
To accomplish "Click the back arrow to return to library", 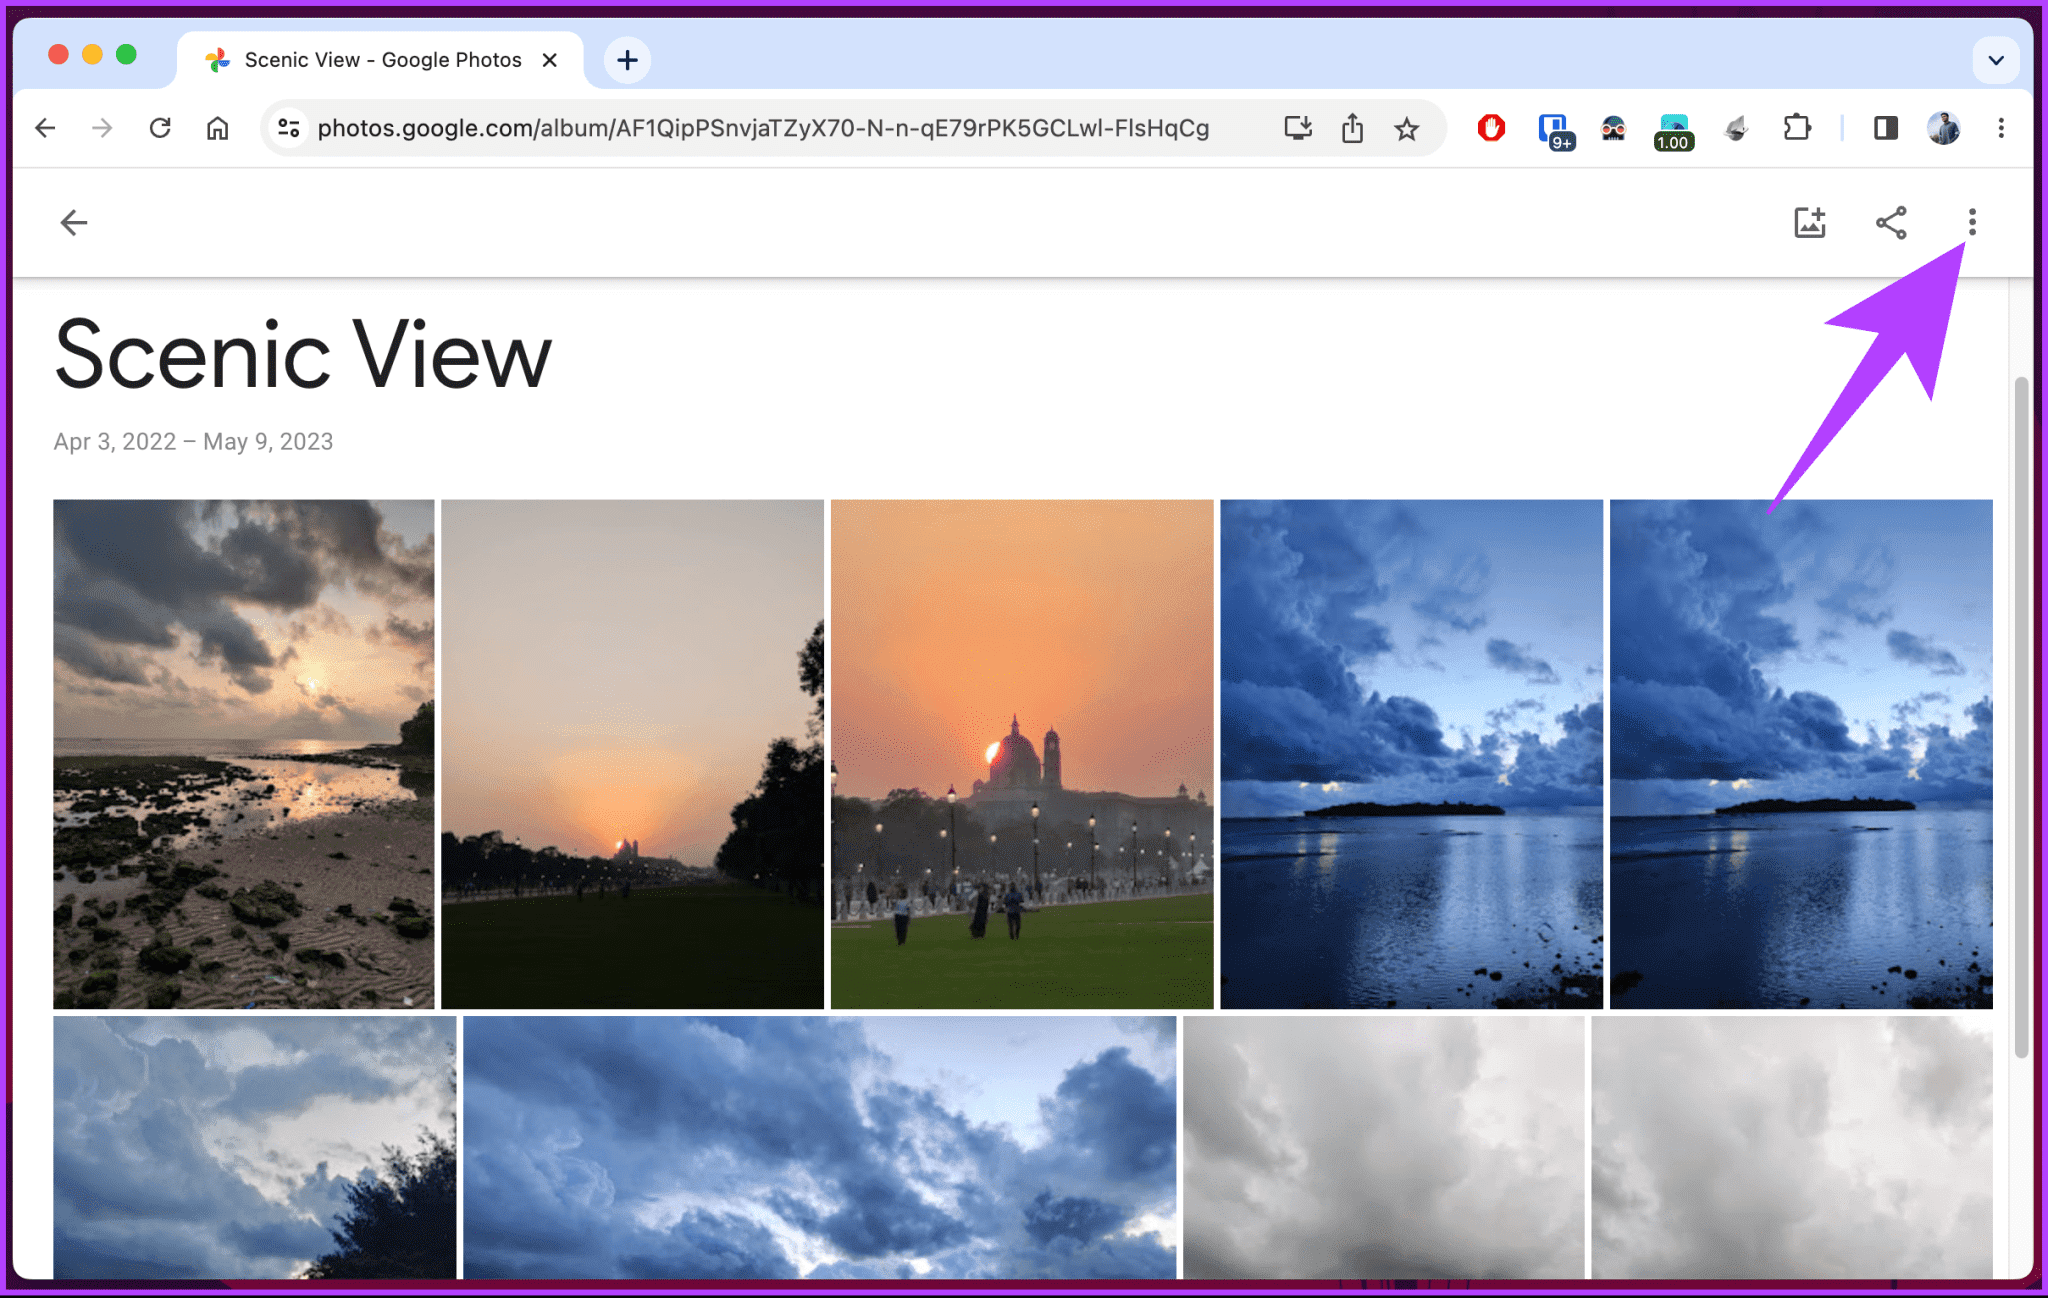I will point(73,222).
